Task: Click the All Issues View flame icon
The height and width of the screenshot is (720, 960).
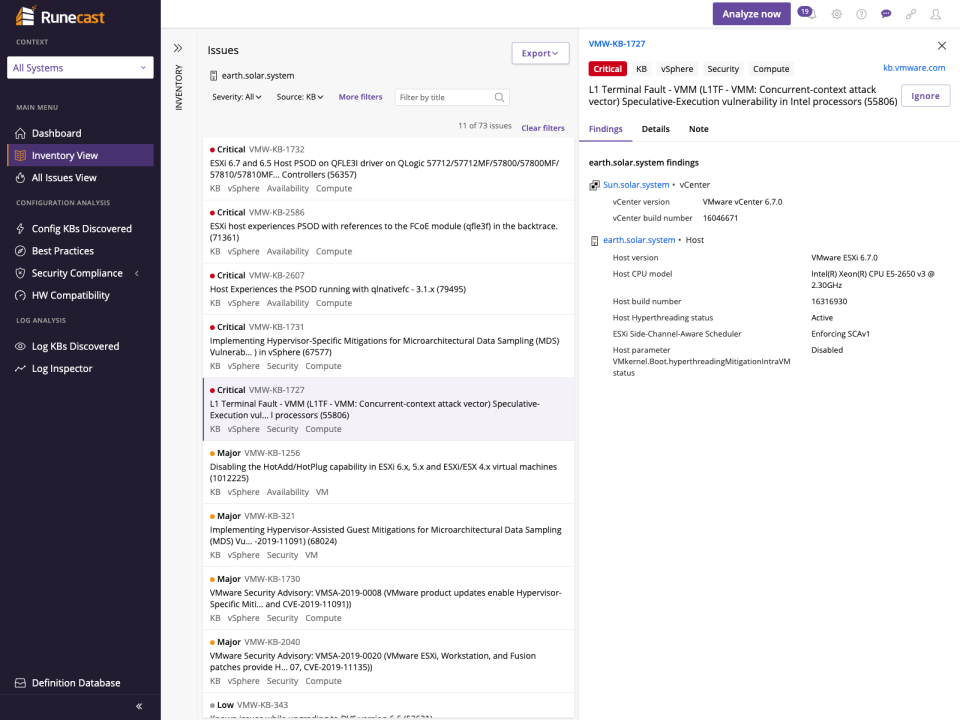Action: pos(20,178)
